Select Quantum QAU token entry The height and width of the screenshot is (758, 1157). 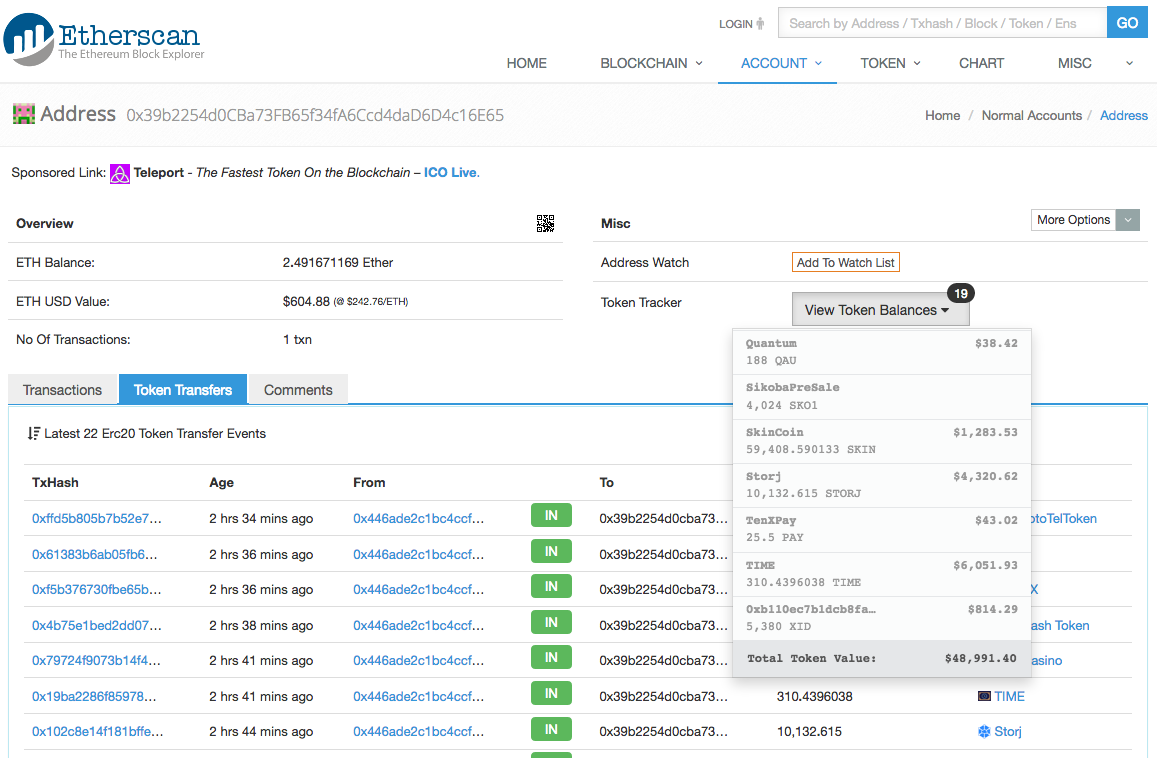pos(882,352)
